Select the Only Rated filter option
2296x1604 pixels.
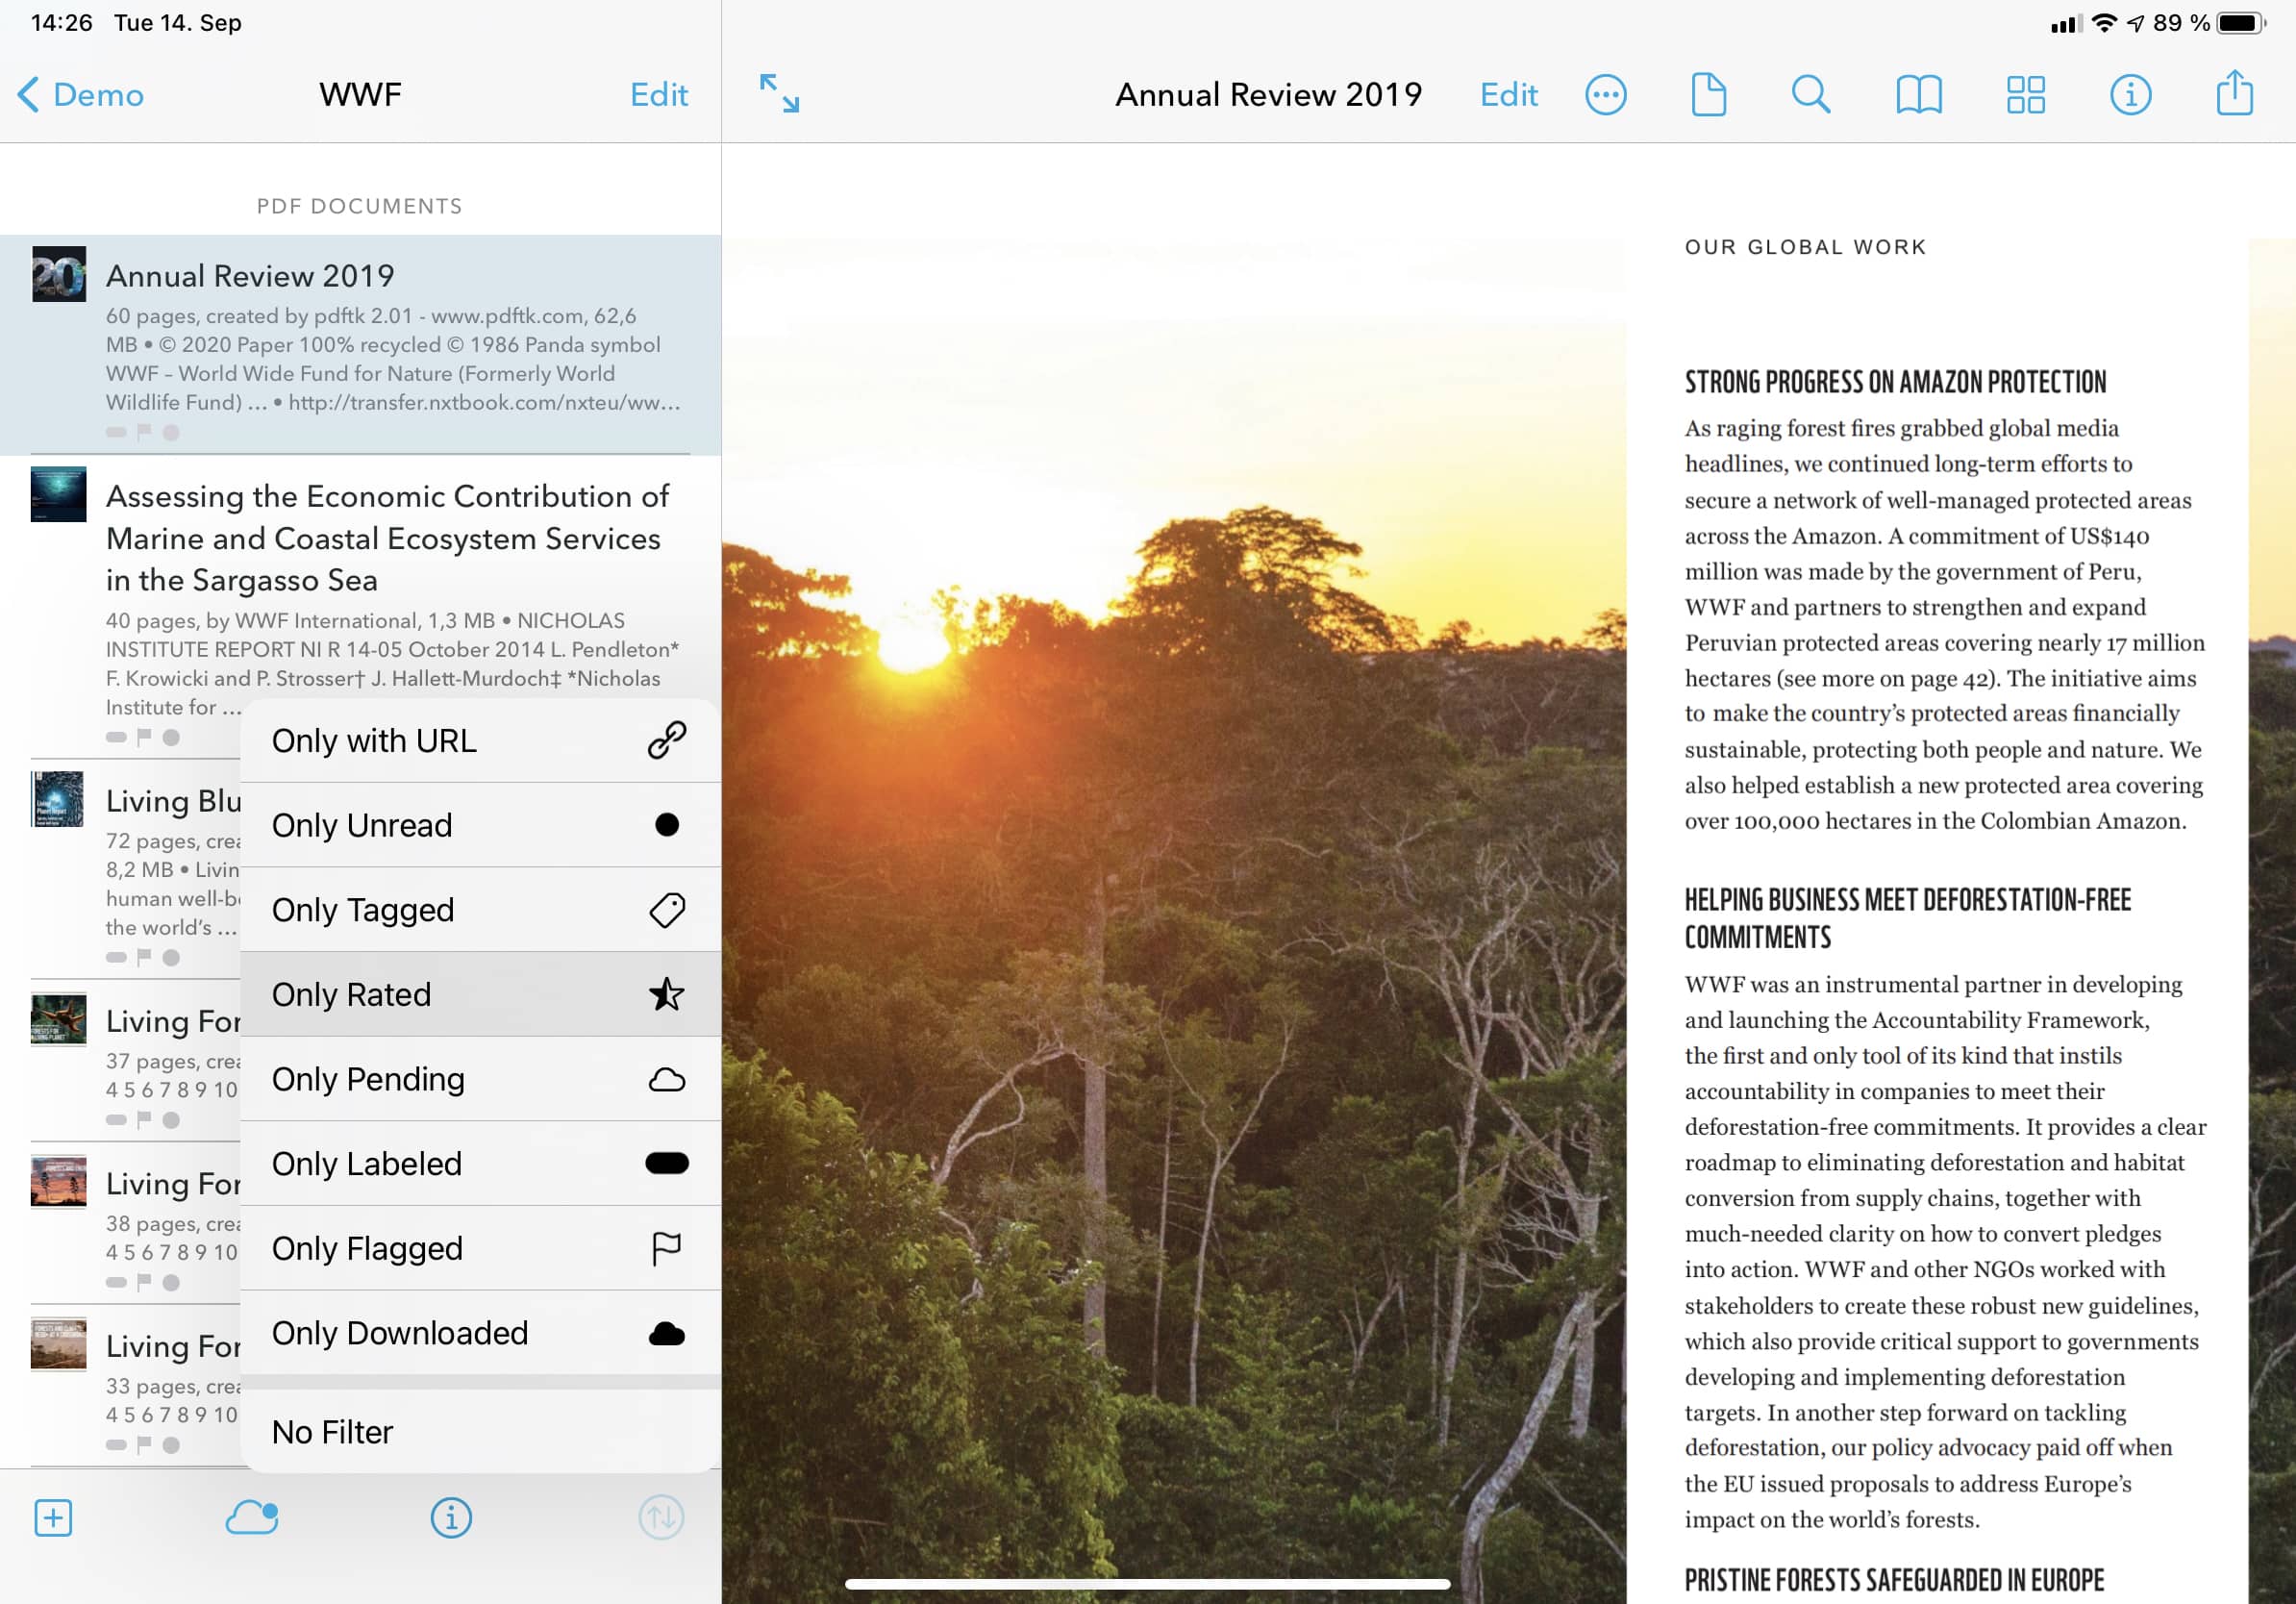coord(480,995)
